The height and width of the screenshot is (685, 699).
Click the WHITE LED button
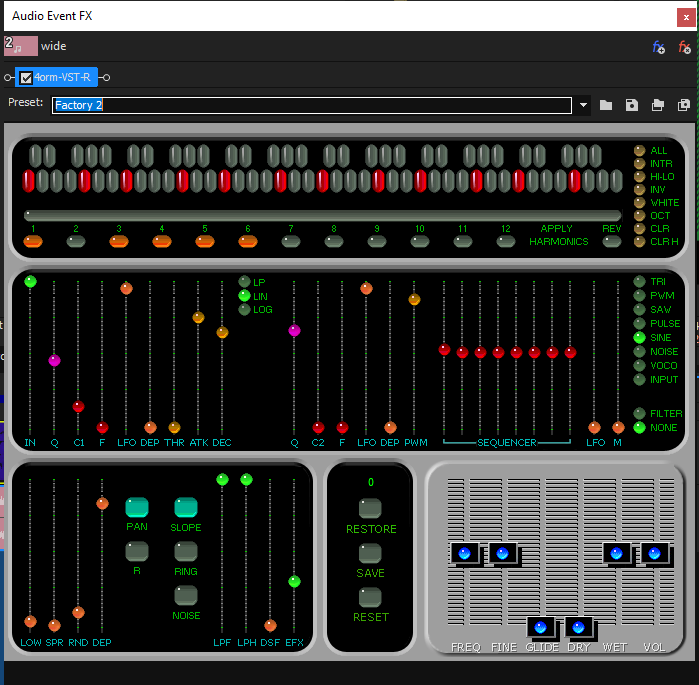640,202
